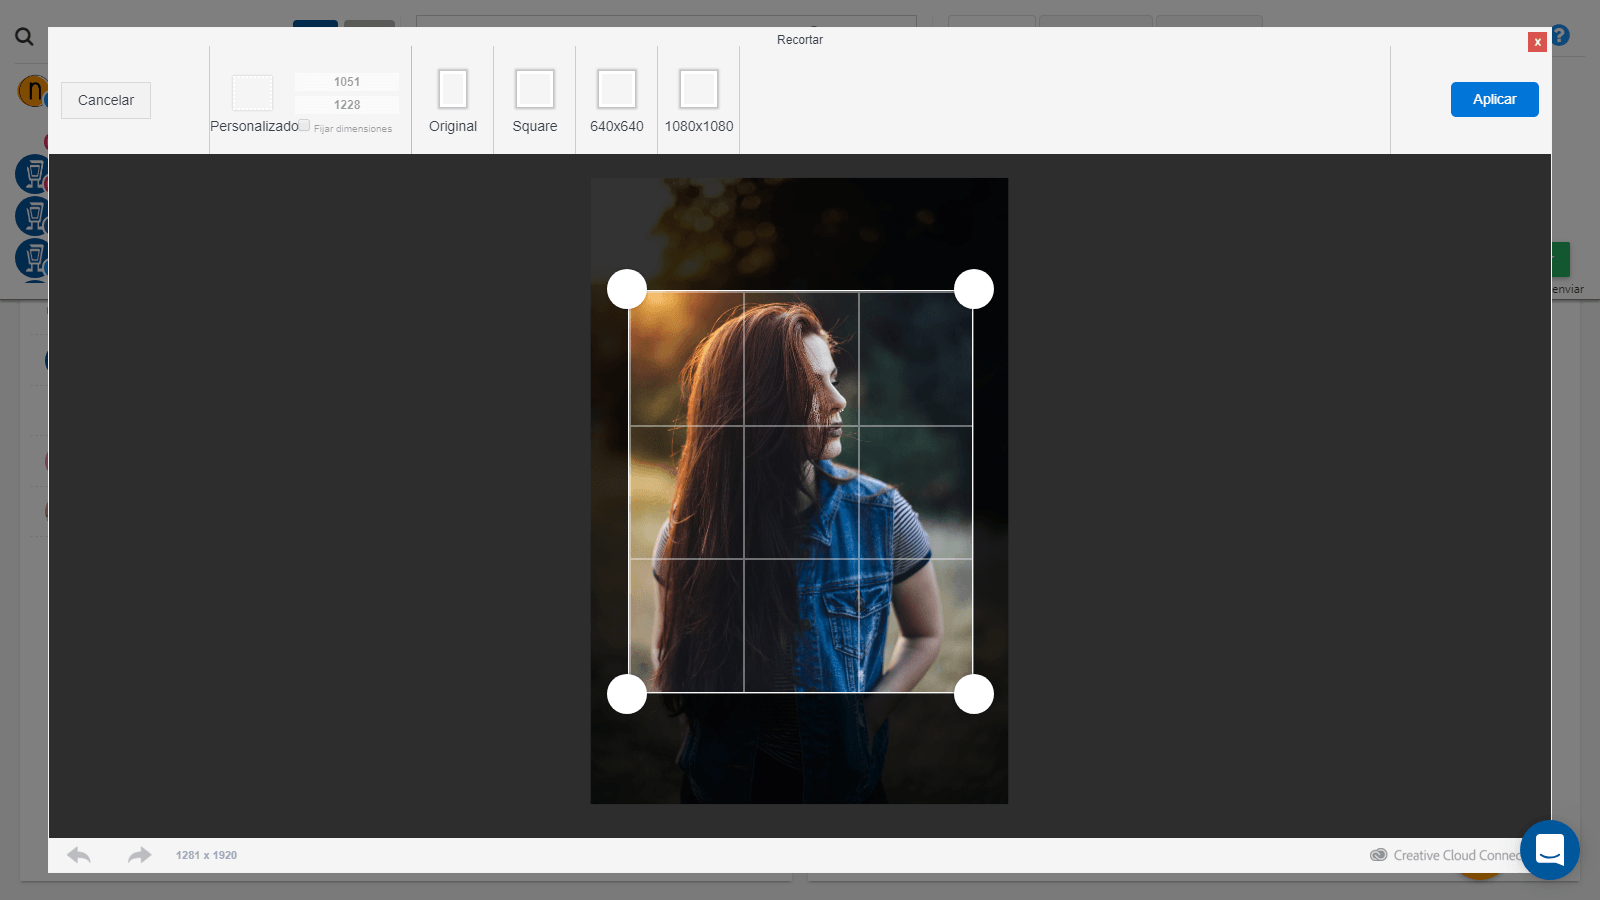
Task: Select the Square crop preset
Action: pyautogui.click(x=535, y=89)
